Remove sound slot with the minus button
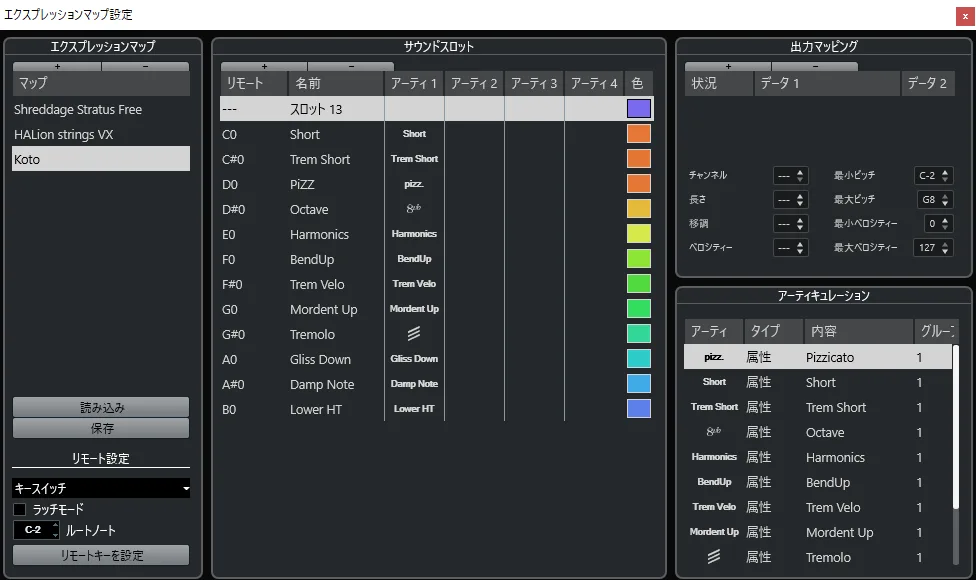This screenshot has width=976, height=580. pyautogui.click(x=350, y=66)
